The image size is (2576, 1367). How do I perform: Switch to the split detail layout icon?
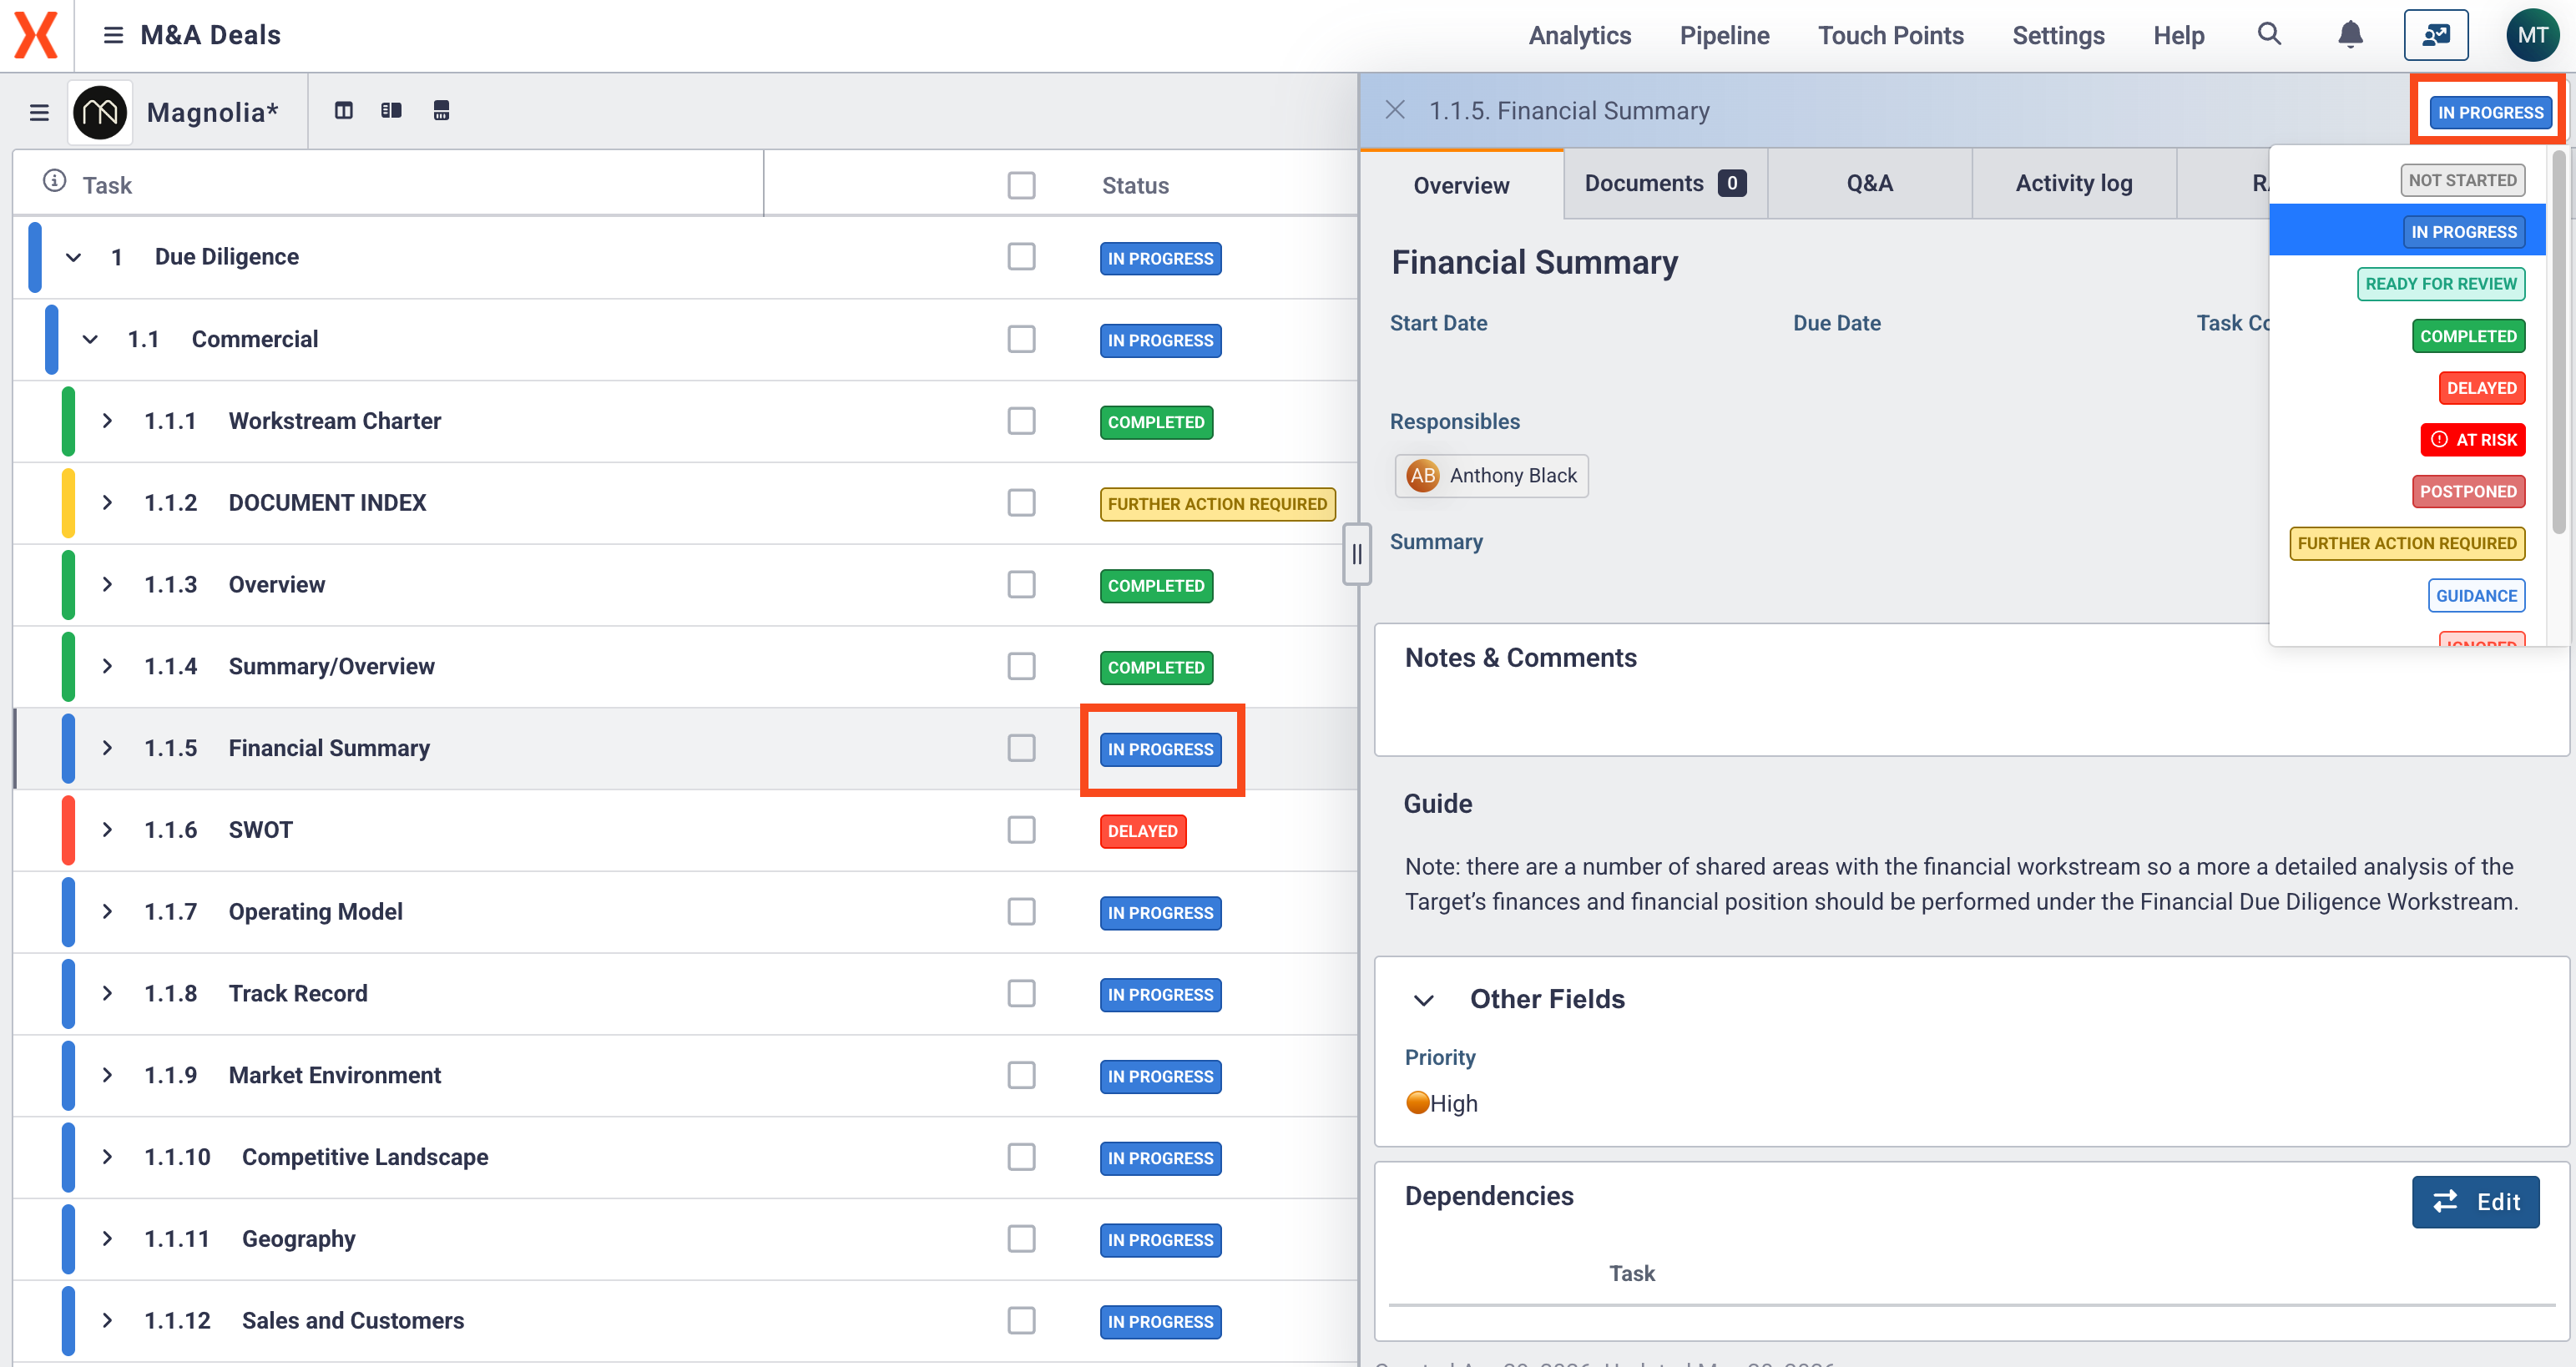click(391, 111)
